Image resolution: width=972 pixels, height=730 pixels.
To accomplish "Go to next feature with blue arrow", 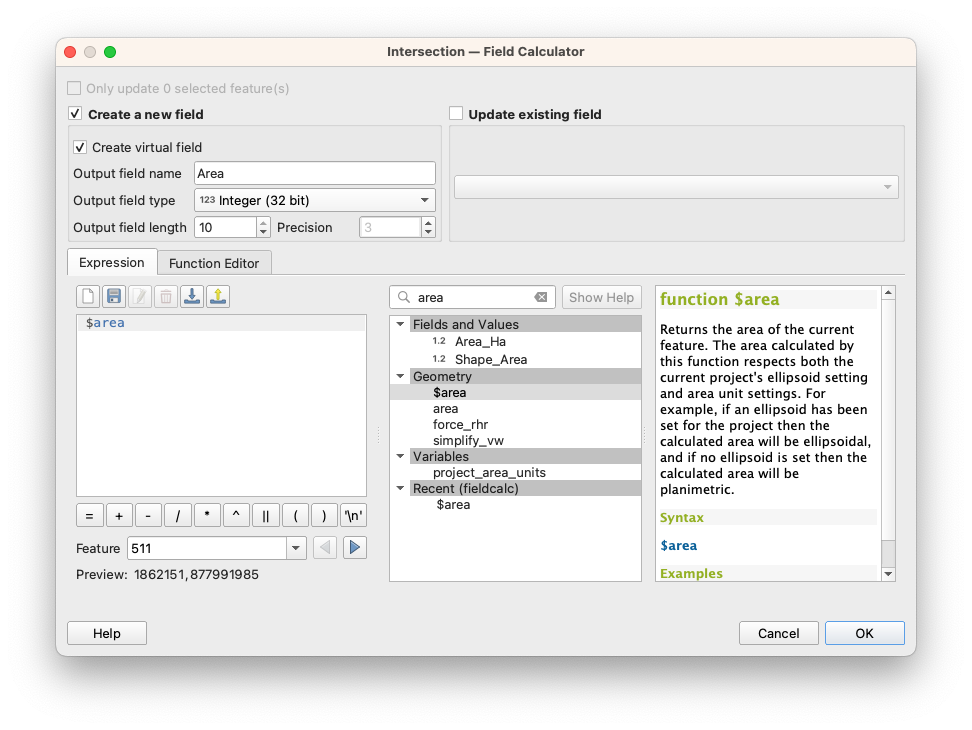I will [354, 548].
